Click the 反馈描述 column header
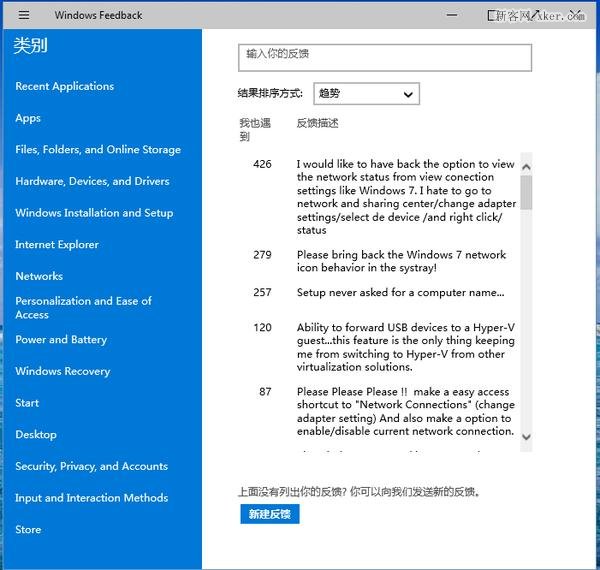Viewport: 600px width, 570px height. (x=318, y=123)
